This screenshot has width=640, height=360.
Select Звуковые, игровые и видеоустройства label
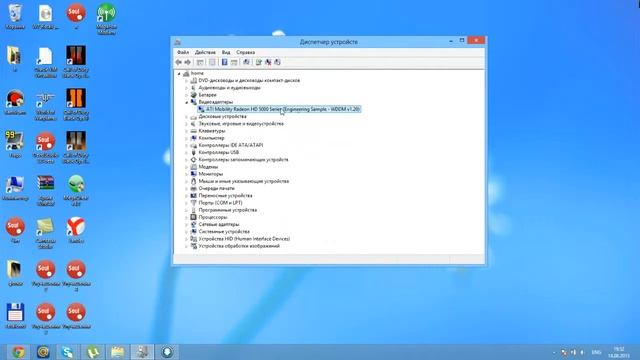pos(241,124)
